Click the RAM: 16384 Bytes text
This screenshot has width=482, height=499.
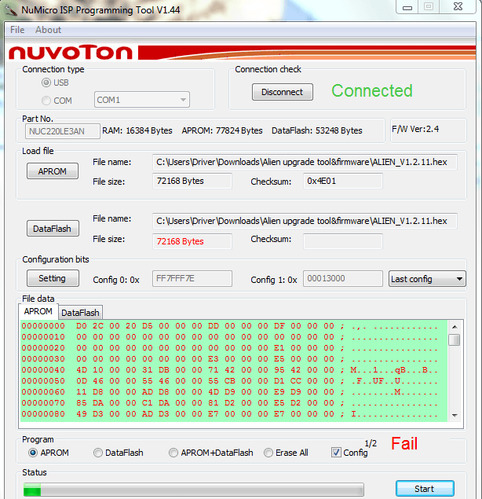coord(137,131)
